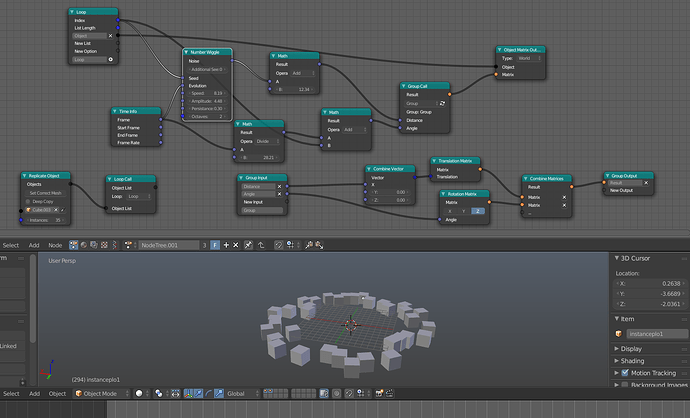Click the NodeTree.001 name field

[x=169, y=245]
